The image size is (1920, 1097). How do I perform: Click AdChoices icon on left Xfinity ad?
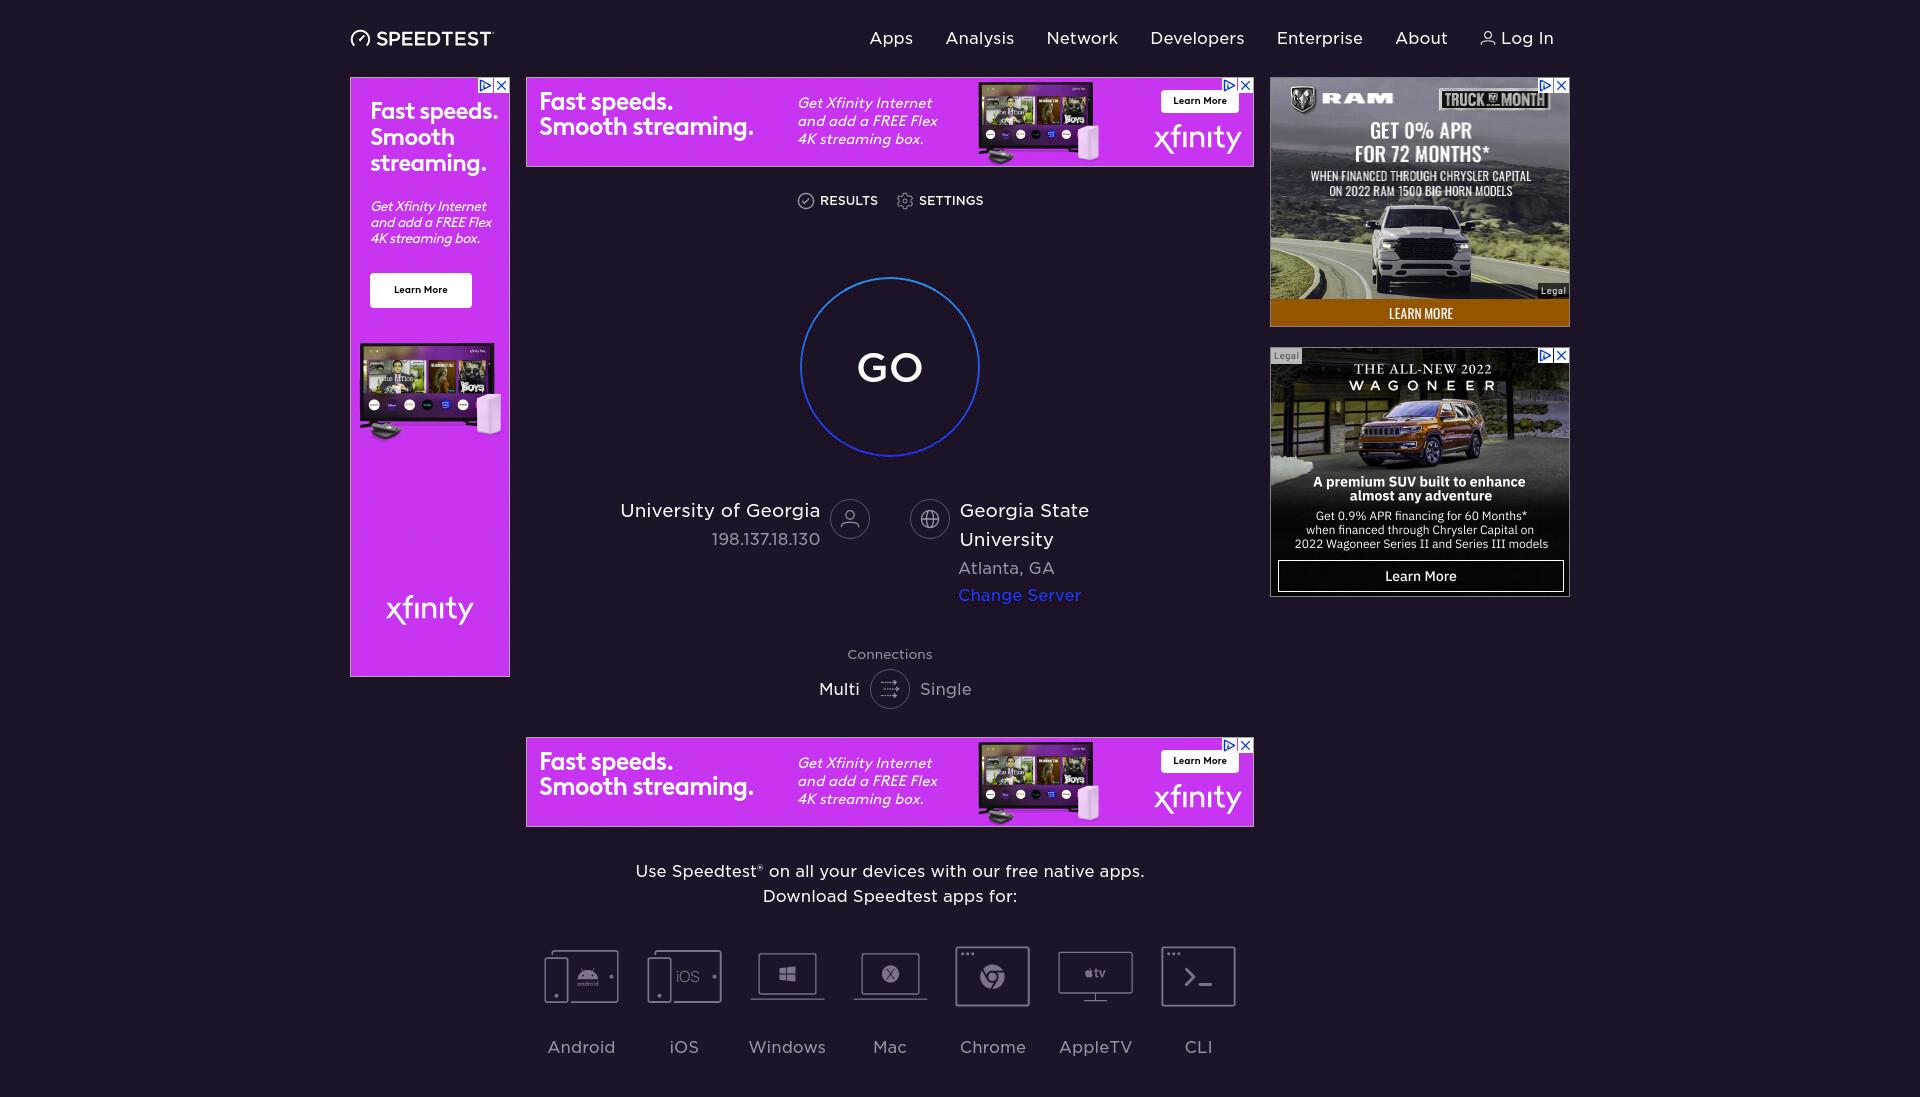(x=485, y=86)
